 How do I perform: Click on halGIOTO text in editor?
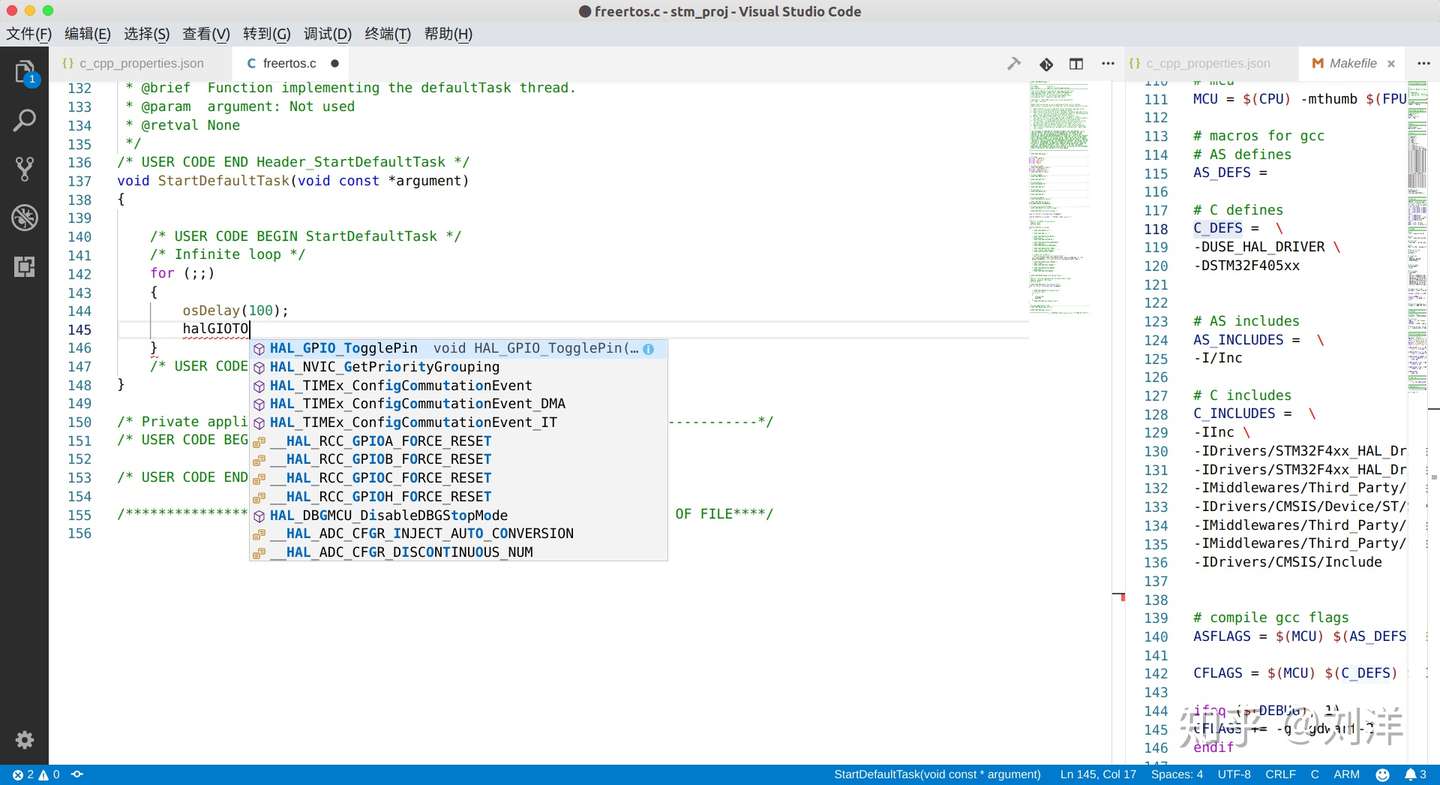[x=215, y=330]
